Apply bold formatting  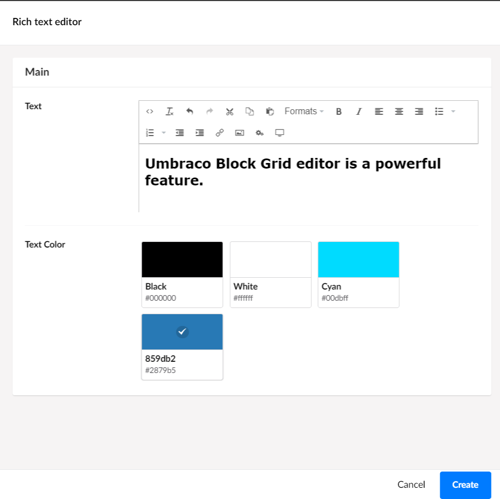339,111
